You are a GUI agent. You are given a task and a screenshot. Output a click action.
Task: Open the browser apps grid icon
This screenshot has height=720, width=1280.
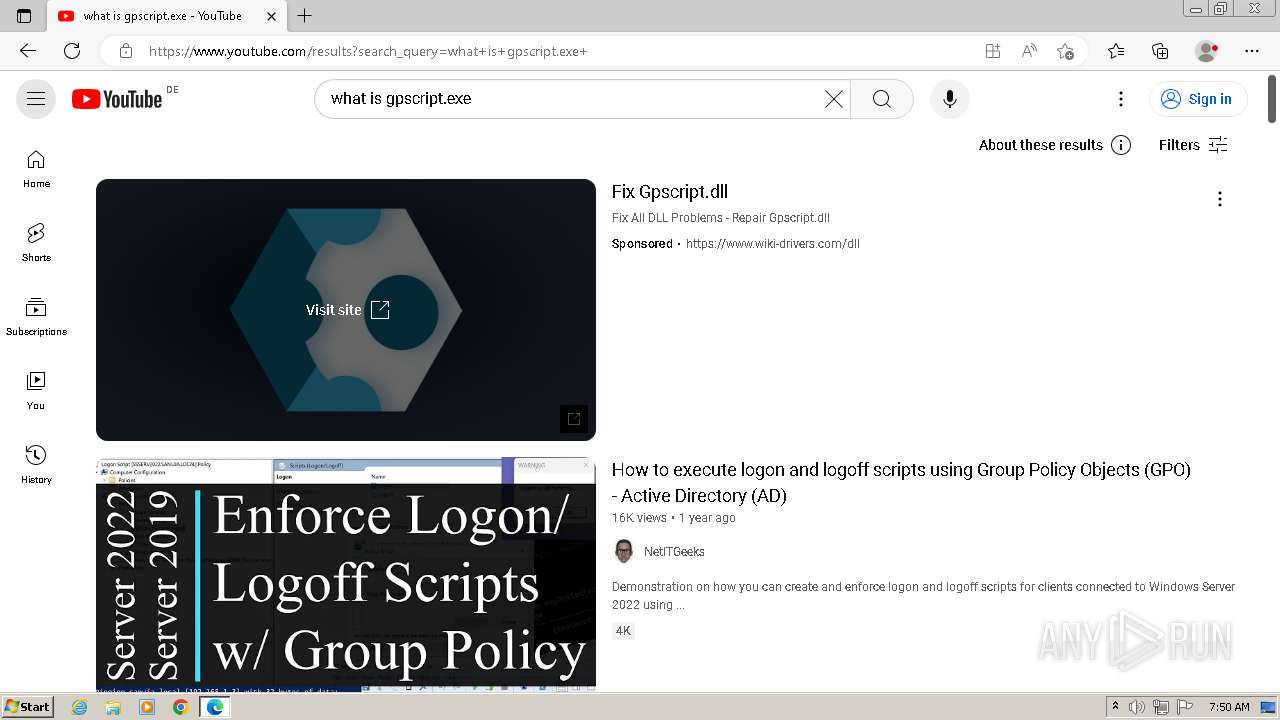click(992, 51)
